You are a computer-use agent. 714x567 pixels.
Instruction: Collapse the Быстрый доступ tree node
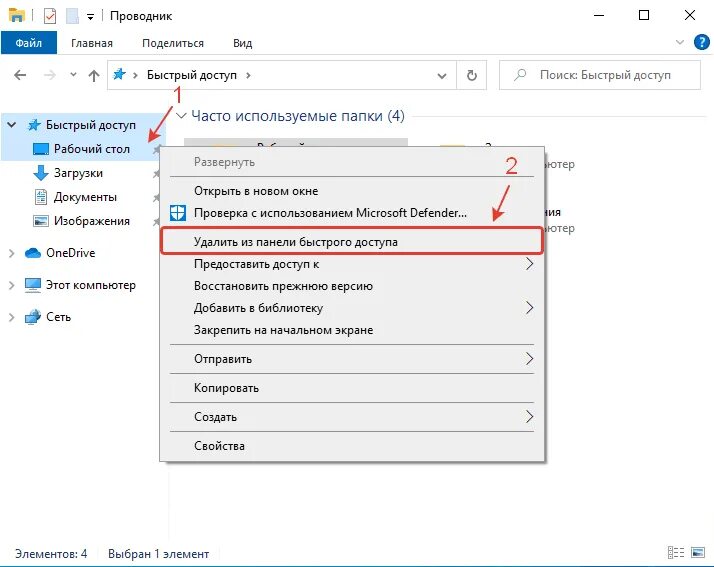[x=12, y=124]
